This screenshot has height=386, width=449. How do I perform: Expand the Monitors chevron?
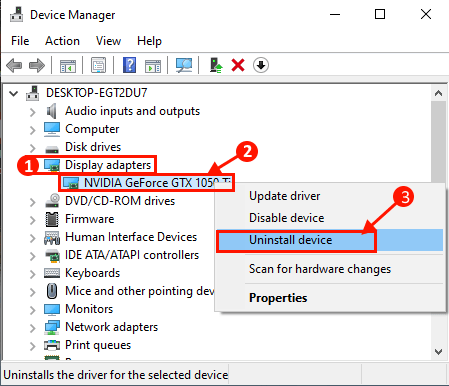click(x=32, y=310)
